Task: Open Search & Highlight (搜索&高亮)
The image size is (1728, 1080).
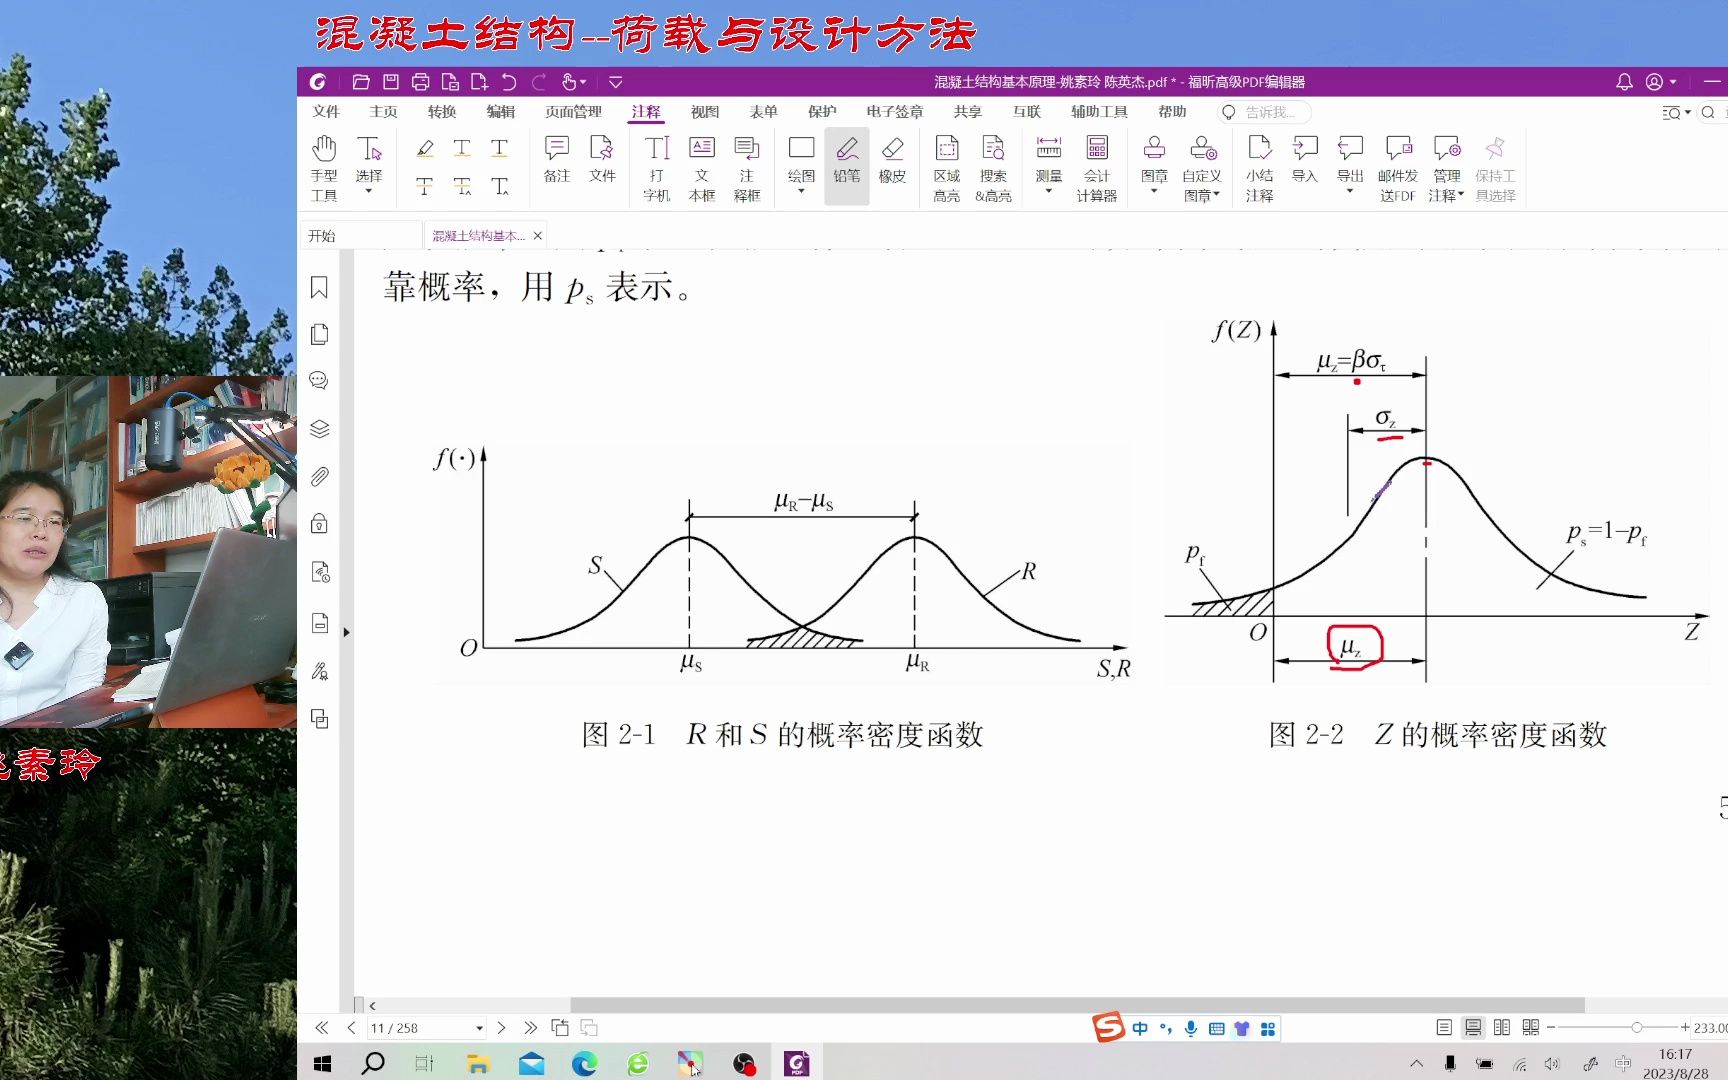Action: (993, 168)
